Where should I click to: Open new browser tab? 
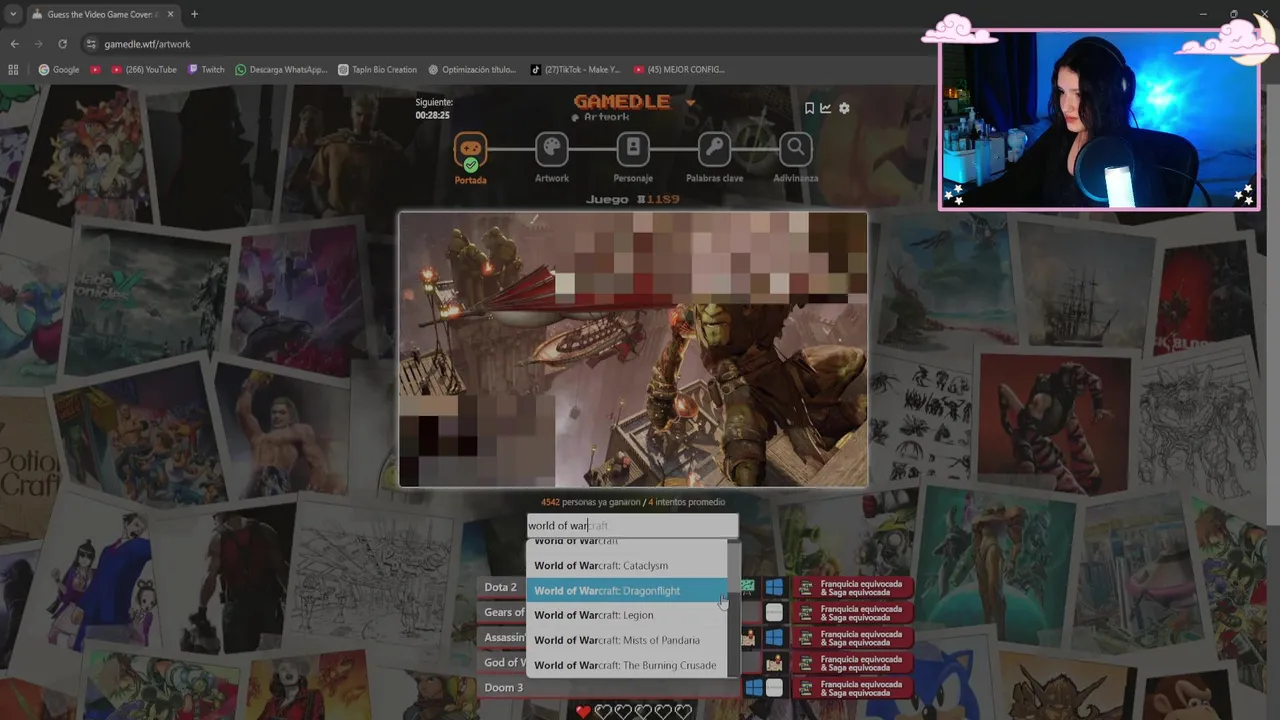(194, 14)
